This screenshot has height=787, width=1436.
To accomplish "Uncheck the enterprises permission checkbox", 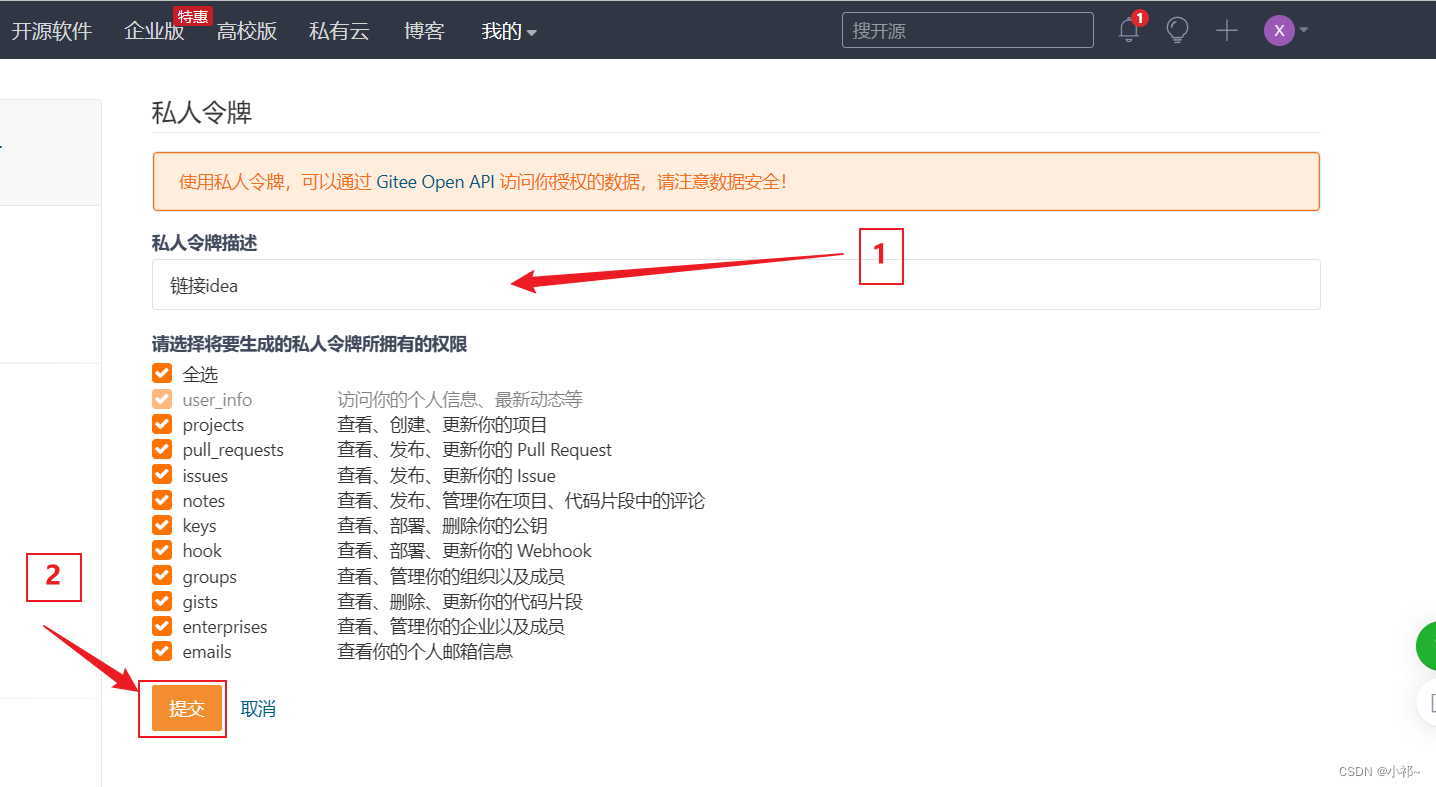I will point(162,626).
